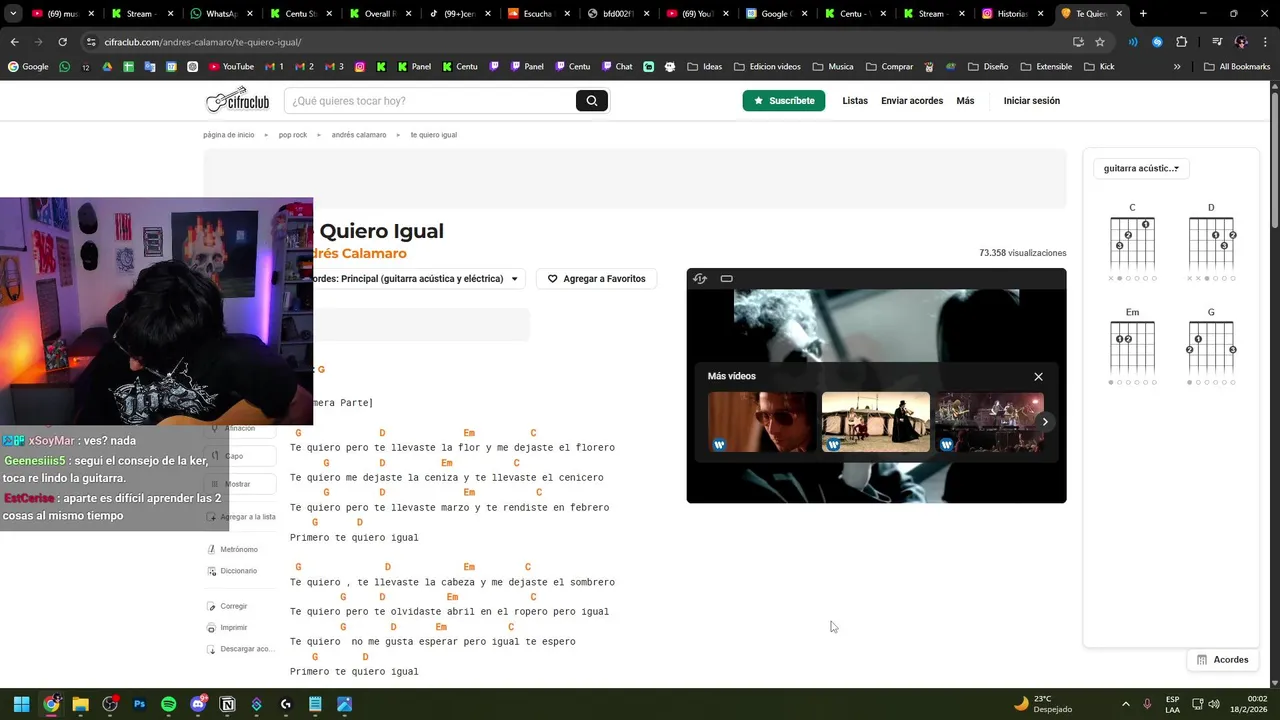Viewport: 1280px width, 720px height.
Task: Click Agregar a Favoritos button
Action: click(x=597, y=279)
